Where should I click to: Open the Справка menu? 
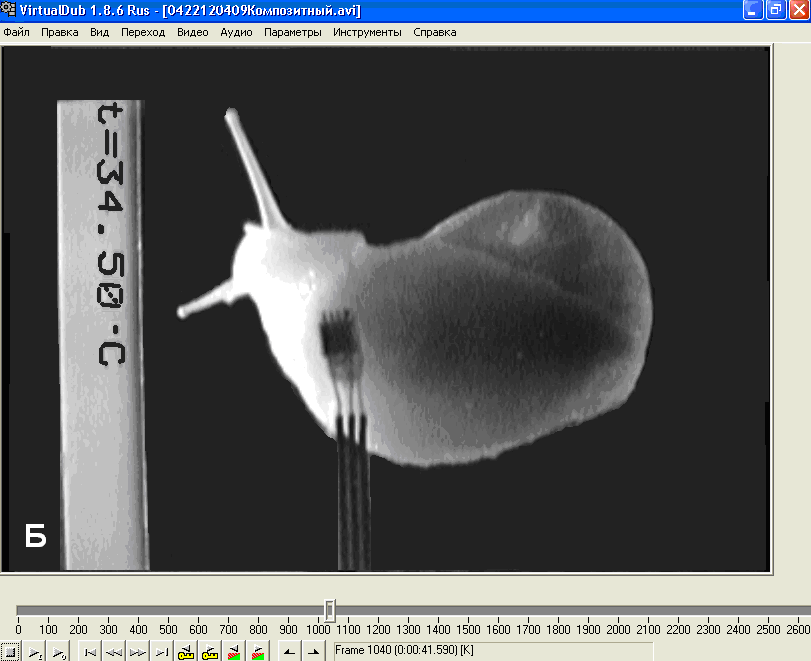tap(434, 32)
